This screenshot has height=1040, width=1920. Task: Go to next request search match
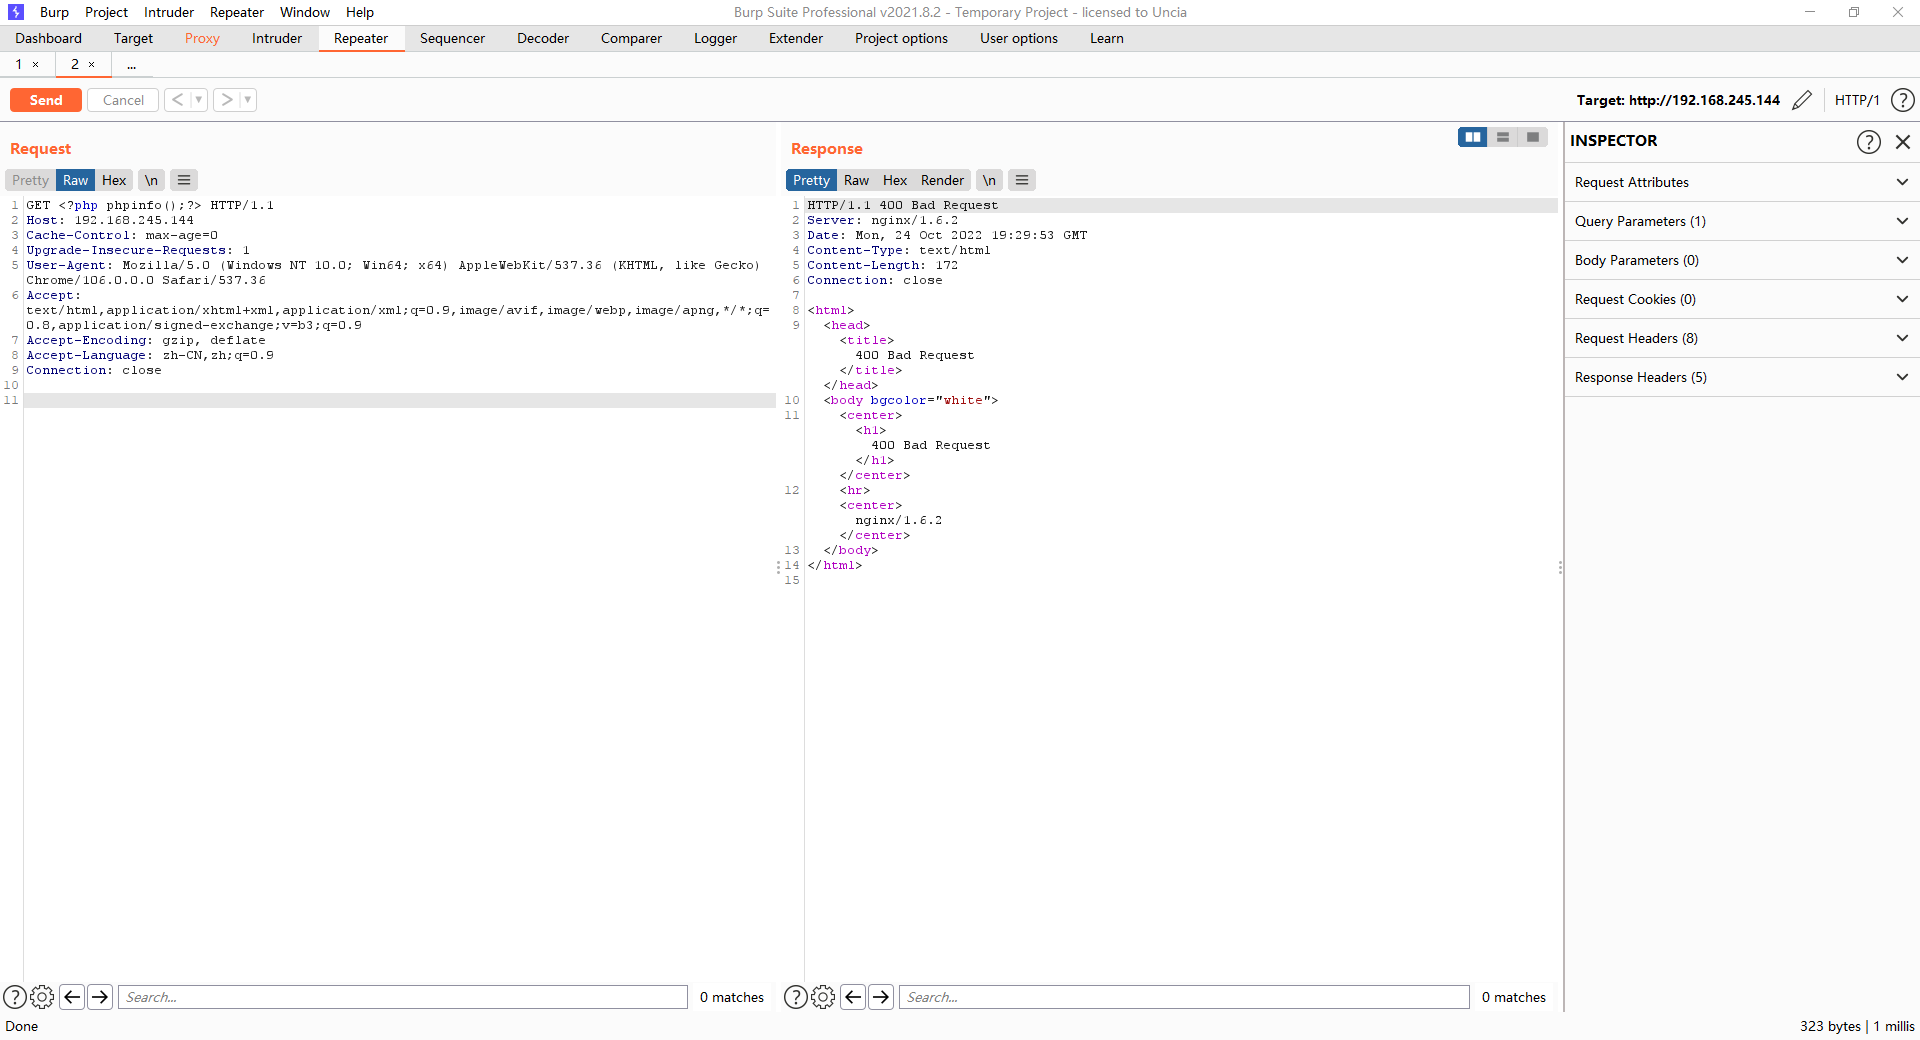tap(100, 997)
